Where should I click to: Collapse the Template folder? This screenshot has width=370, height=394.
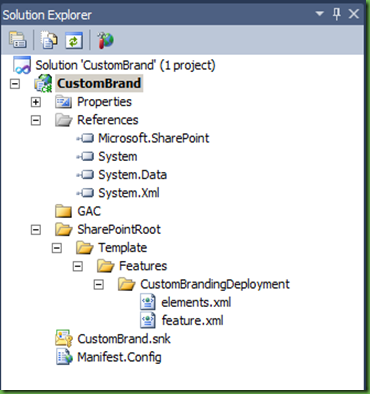57,248
